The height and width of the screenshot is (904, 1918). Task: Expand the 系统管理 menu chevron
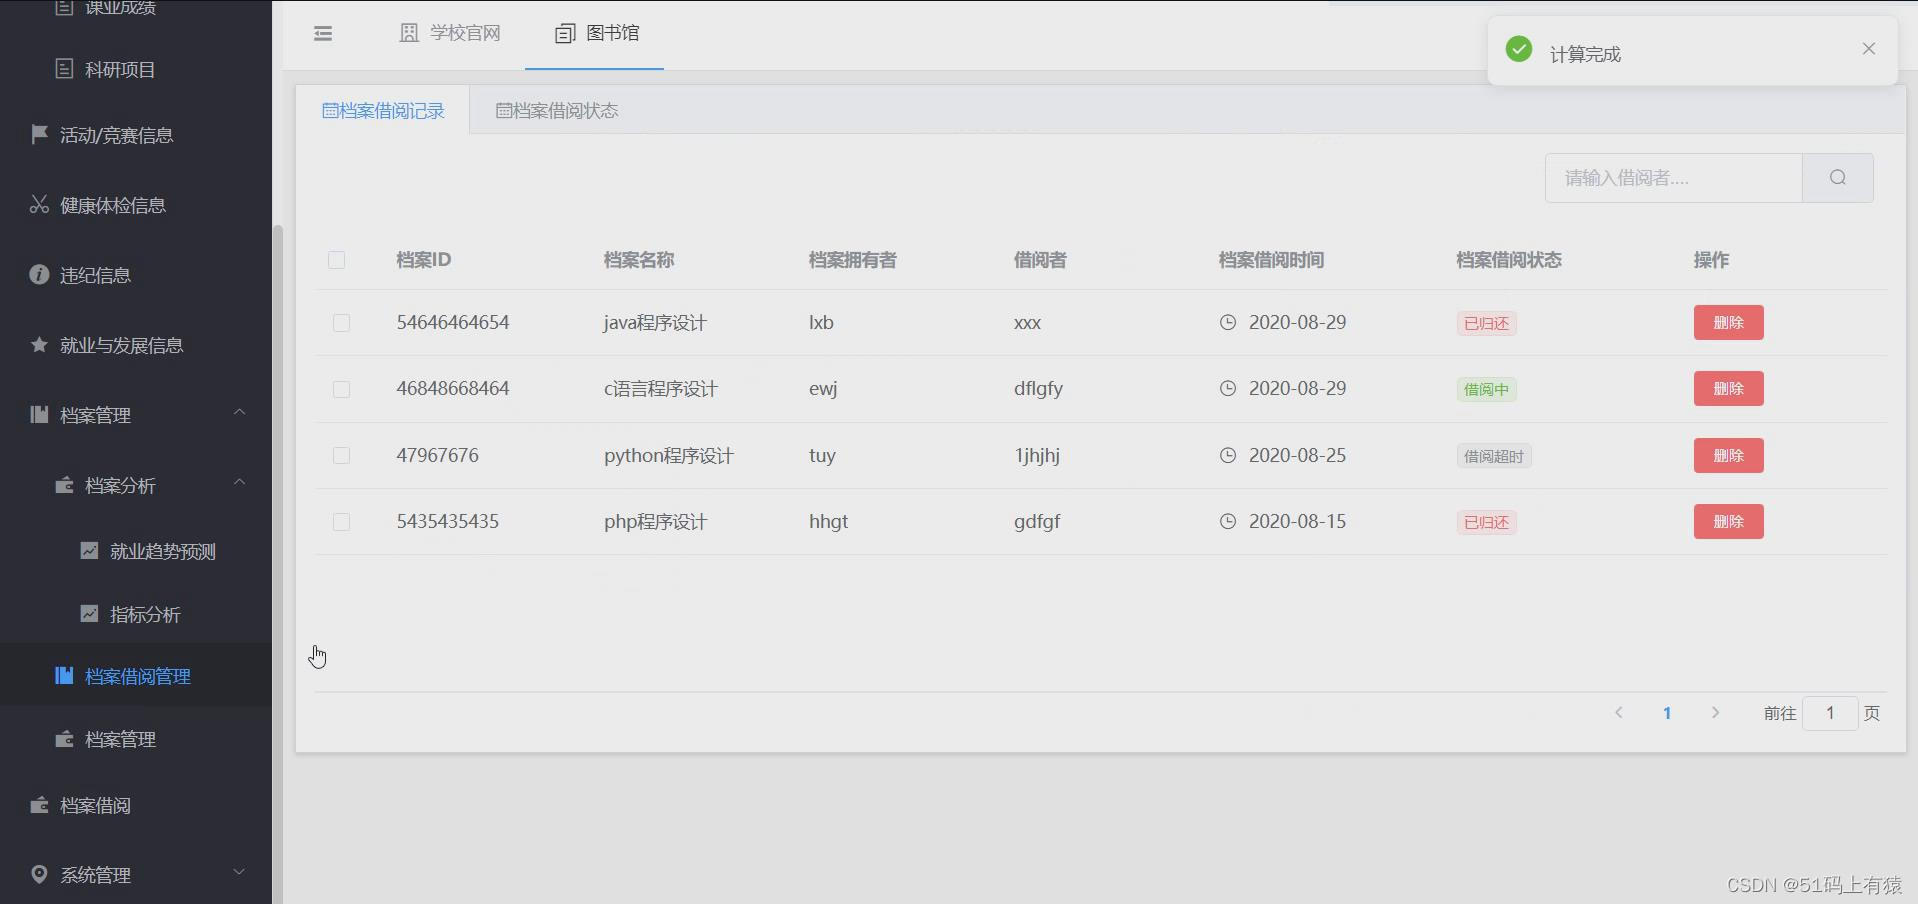239,872
